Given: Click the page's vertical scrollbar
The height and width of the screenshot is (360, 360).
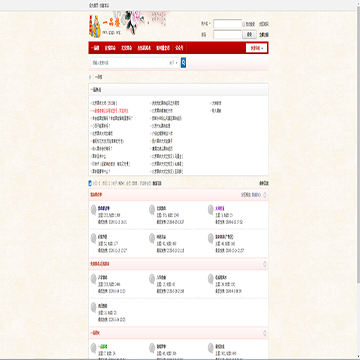Looking at the screenshot, I should [358, 180].
